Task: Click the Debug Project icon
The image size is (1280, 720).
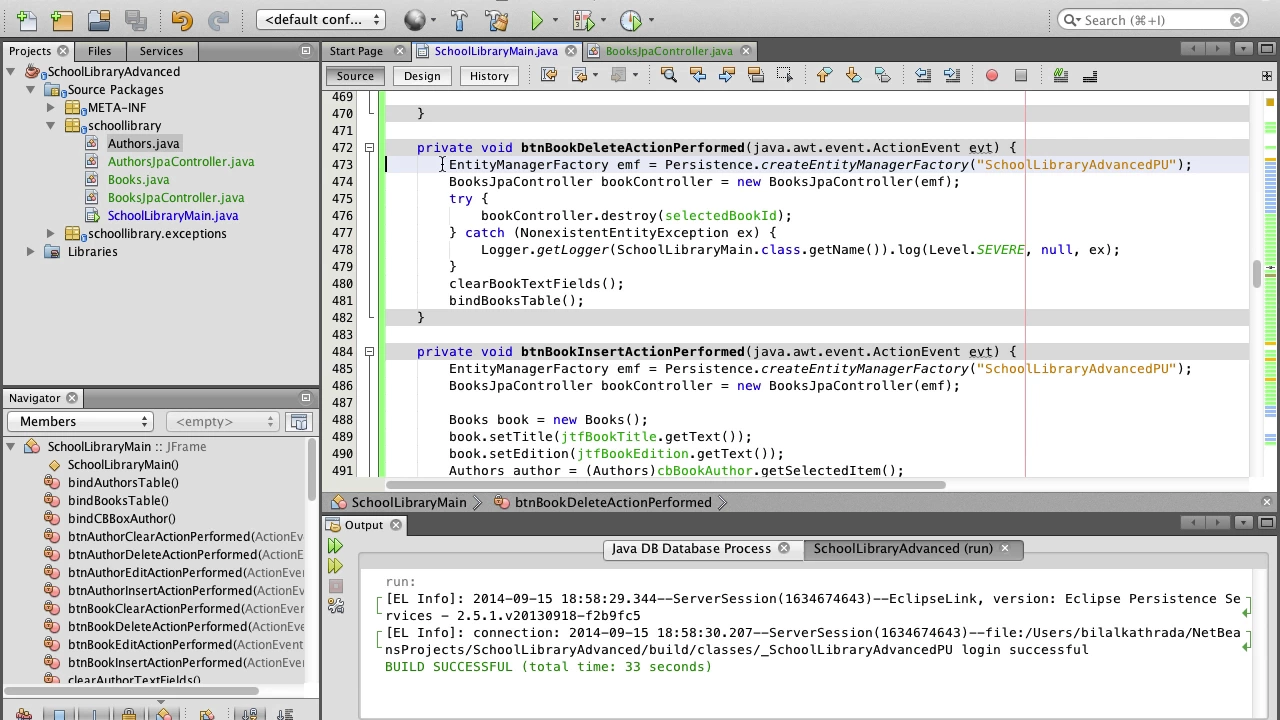Action: [x=583, y=20]
